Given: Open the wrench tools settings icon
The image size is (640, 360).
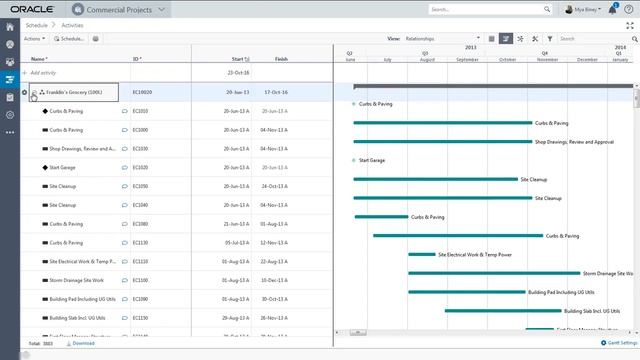Looking at the screenshot, I should tap(535, 39).
